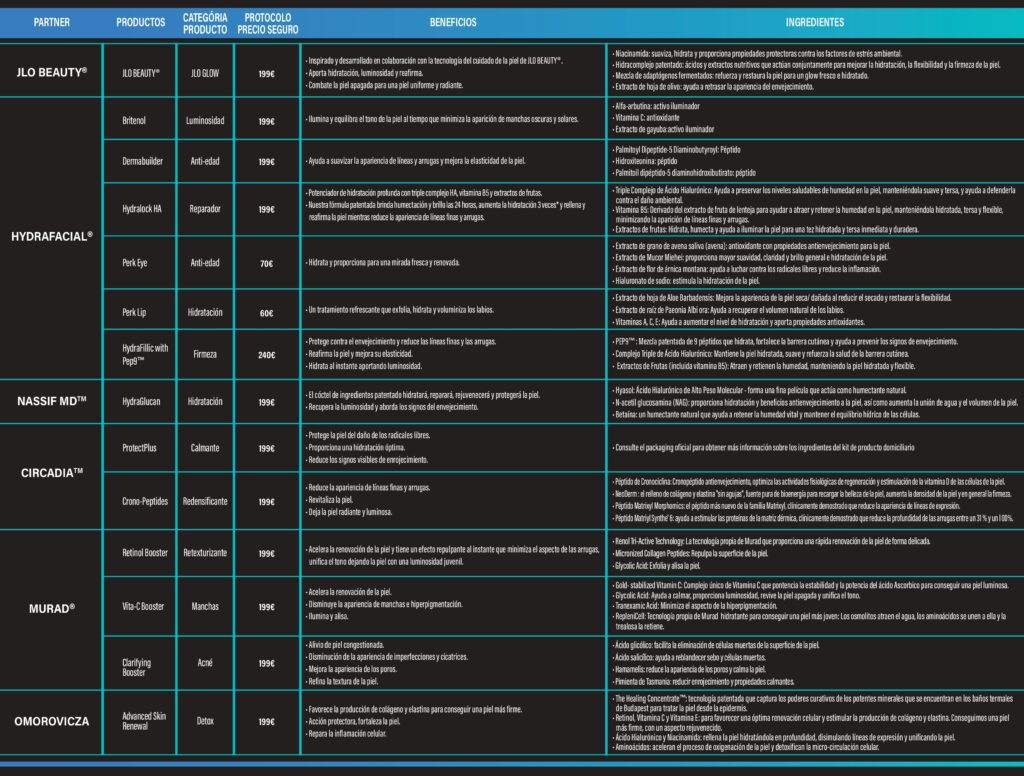Click the Perk Lip benefits text
Viewport: 1024px width, 776px height.
(x=400, y=310)
